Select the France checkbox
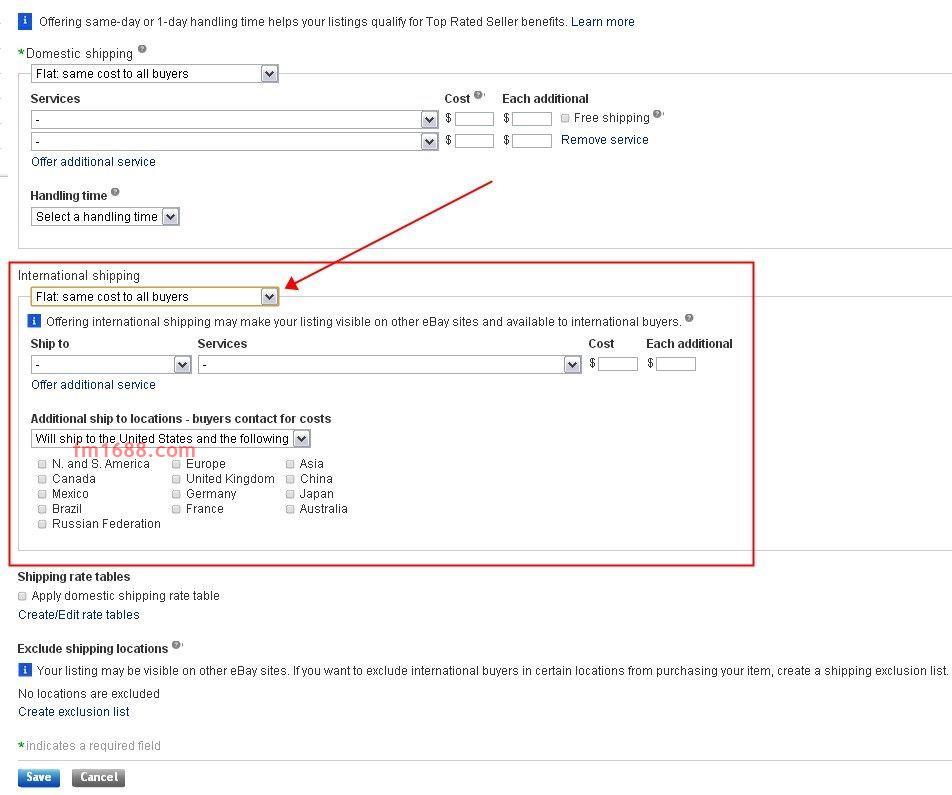The width and height of the screenshot is (952, 795). (x=176, y=509)
